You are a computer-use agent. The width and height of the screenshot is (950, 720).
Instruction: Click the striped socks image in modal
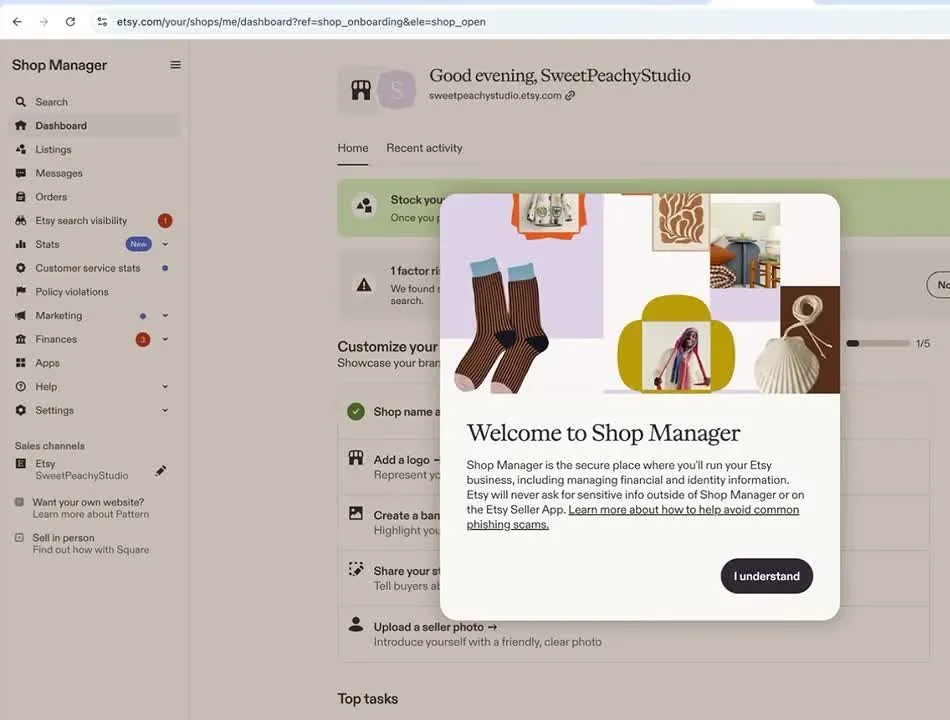click(x=502, y=326)
